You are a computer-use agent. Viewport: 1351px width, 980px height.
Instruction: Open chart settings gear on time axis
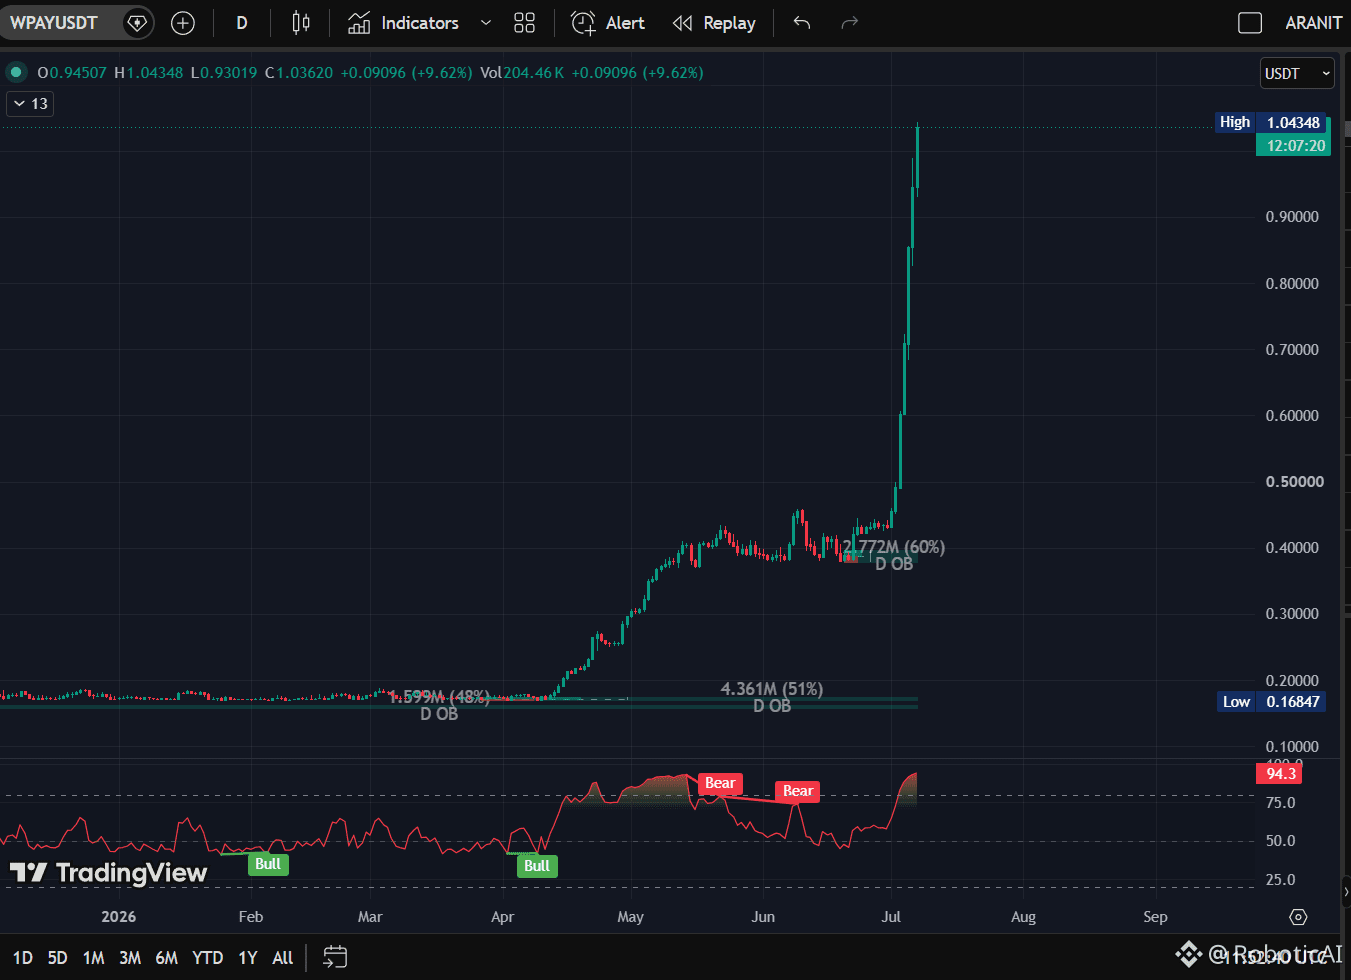(x=1298, y=917)
